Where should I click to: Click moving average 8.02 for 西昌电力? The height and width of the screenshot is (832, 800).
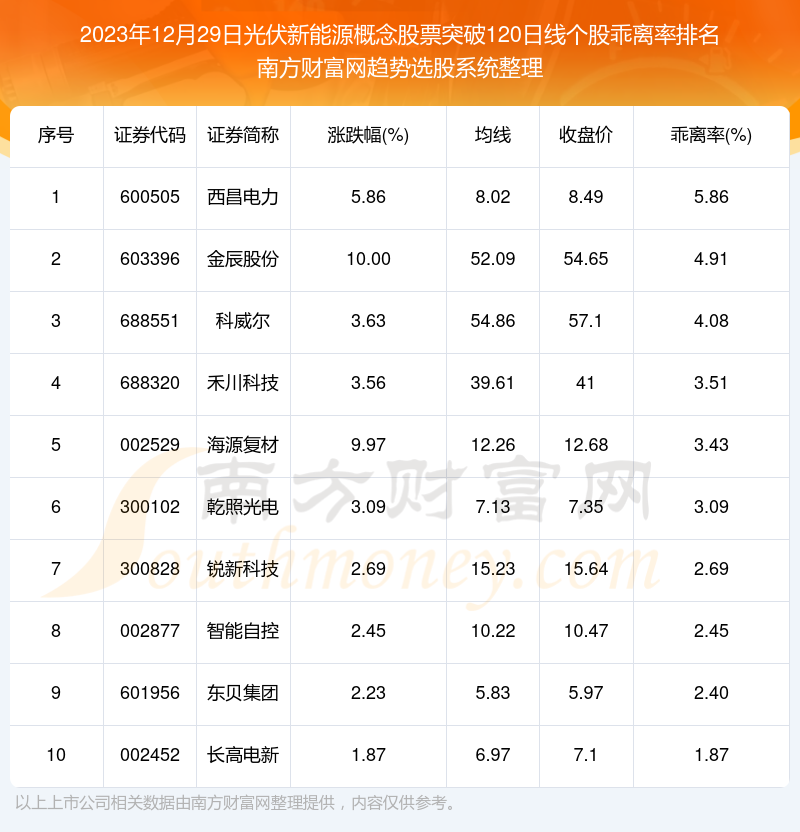(x=493, y=197)
